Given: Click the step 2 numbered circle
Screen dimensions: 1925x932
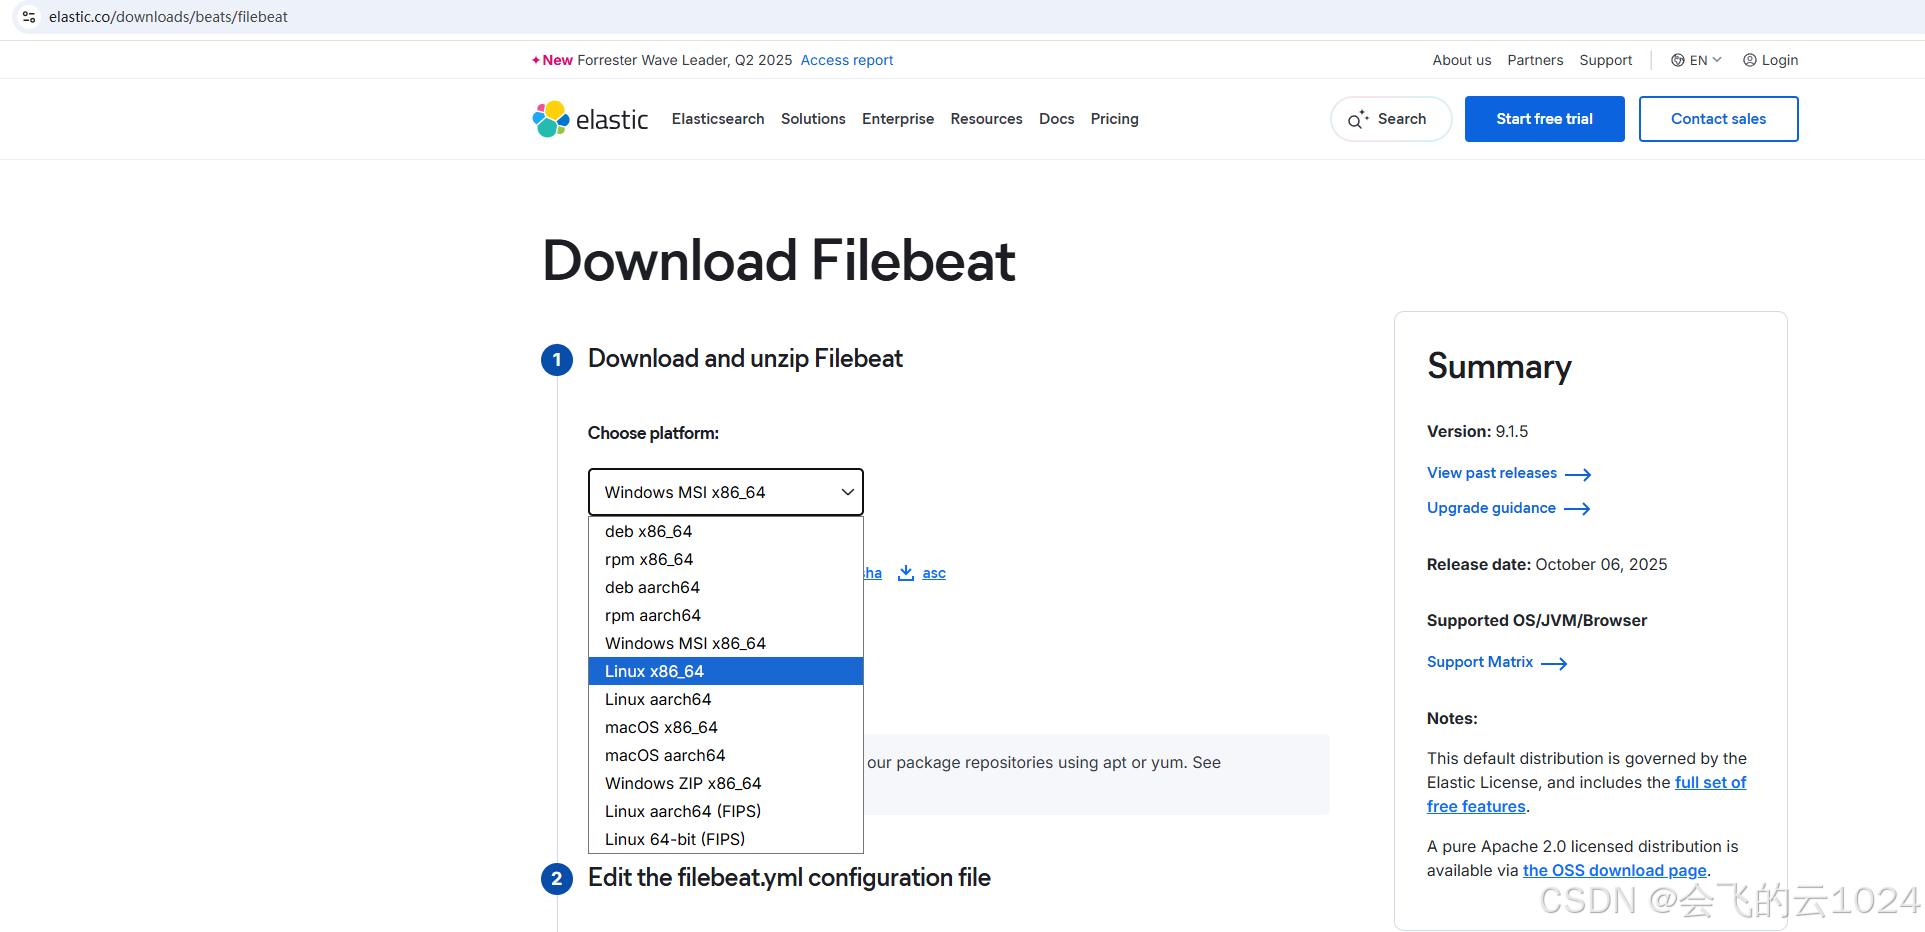Looking at the screenshot, I should click(557, 878).
